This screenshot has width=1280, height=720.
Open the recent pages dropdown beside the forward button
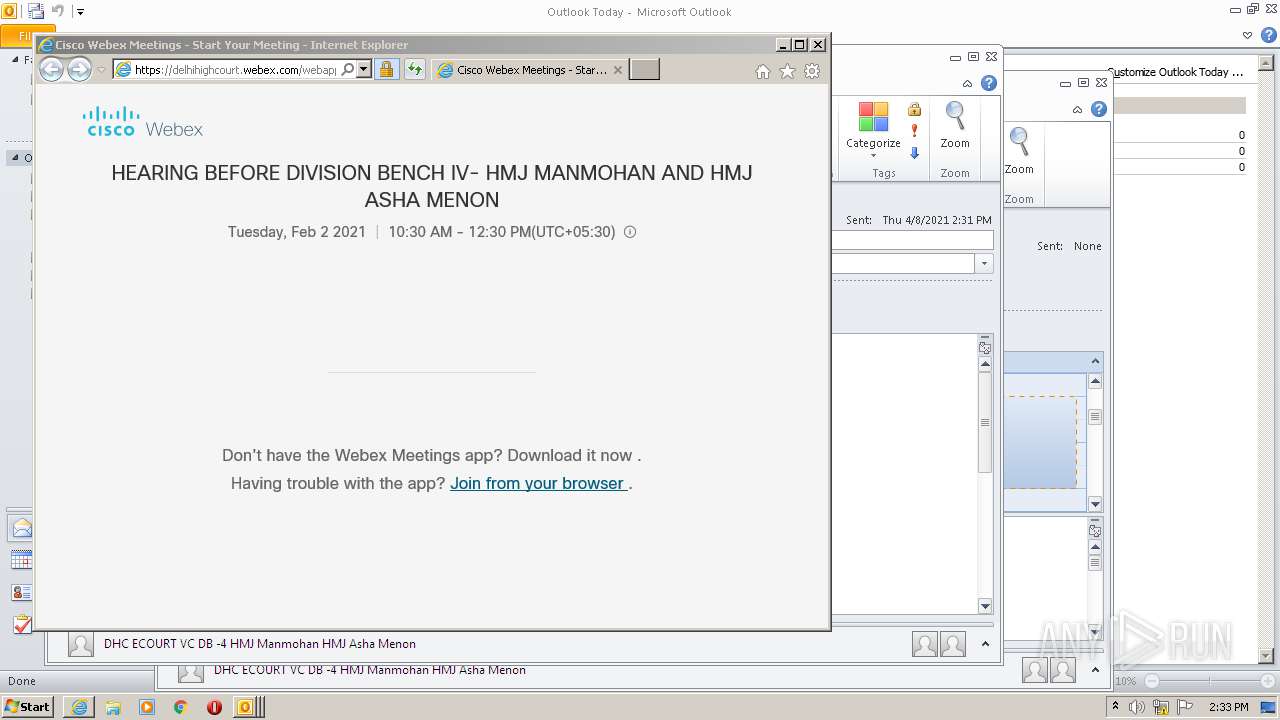[x=101, y=70]
